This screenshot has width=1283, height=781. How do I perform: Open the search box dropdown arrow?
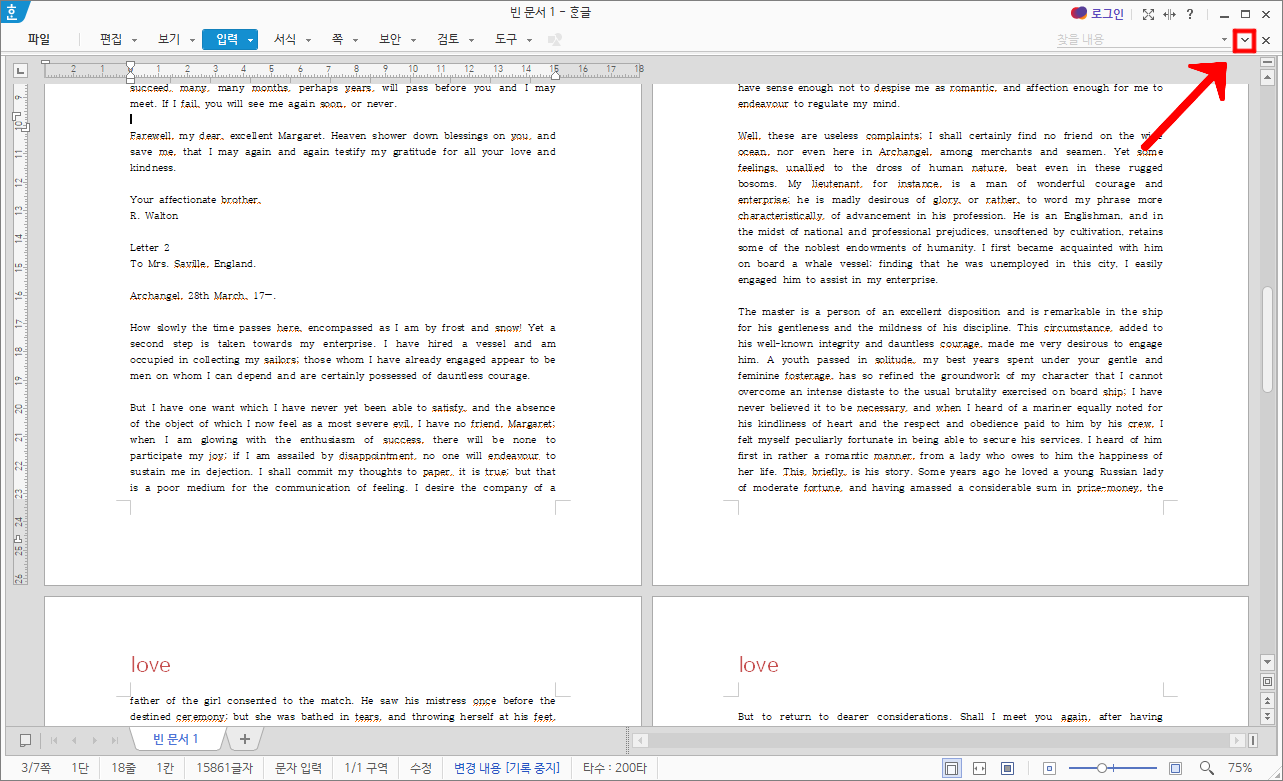pyautogui.click(x=1225, y=40)
